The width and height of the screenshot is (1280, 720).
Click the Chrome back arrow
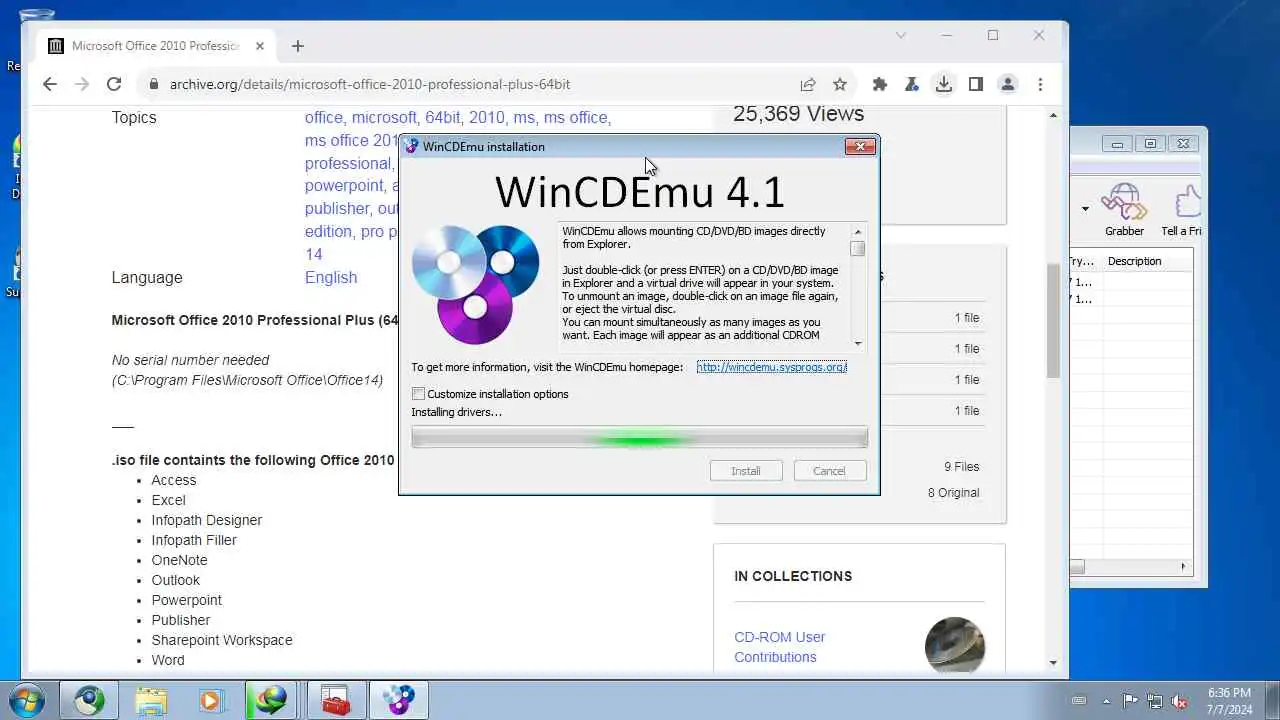tap(50, 84)
